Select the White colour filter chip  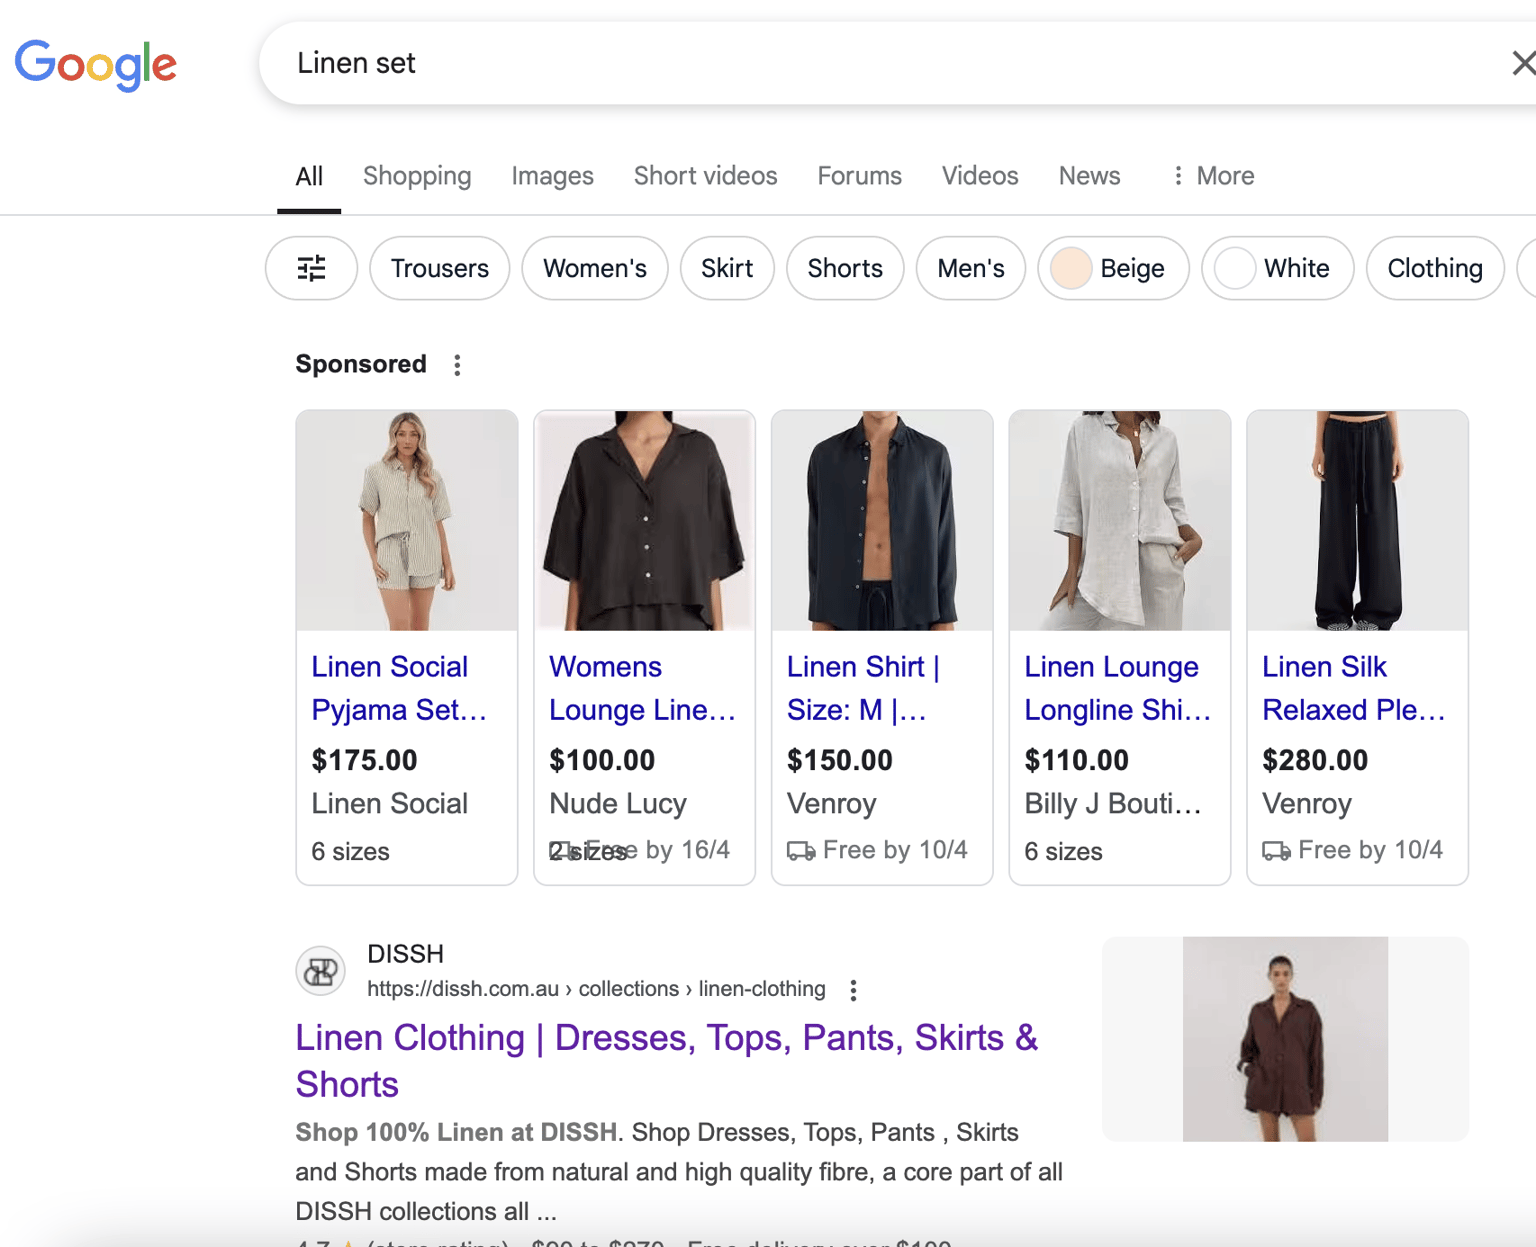pyautogui.click(x=1277, y=268)
